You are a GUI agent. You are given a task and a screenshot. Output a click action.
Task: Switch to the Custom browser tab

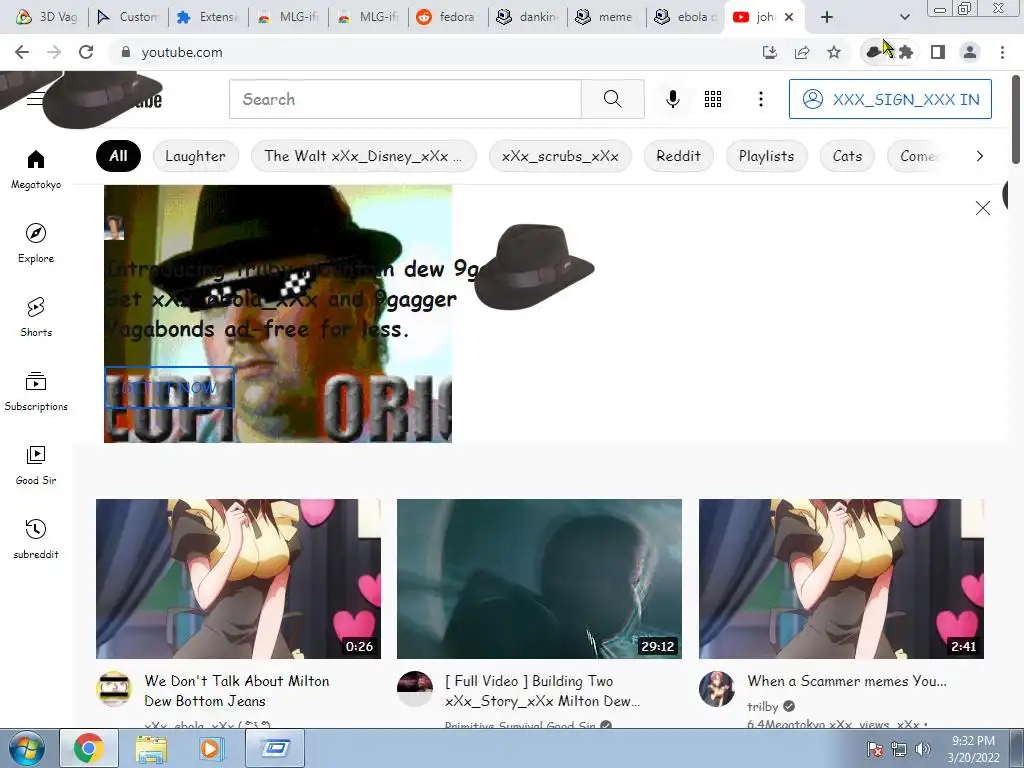click(x=128, y=17)
